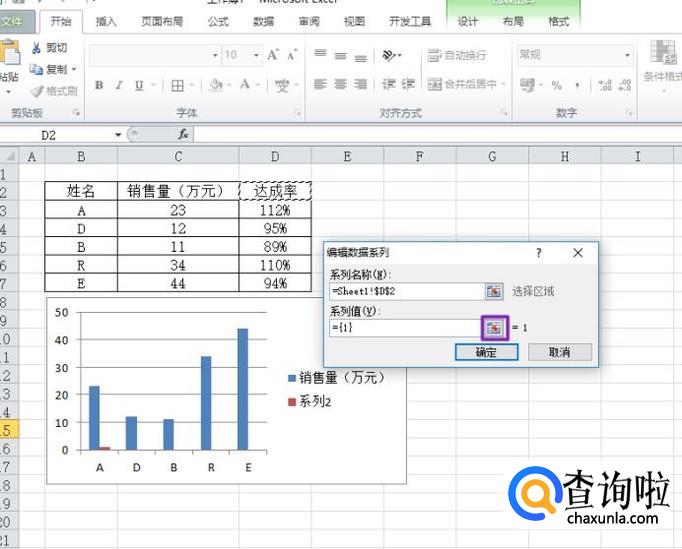Open the Name Box dropdown arrow

coord(118,134)
